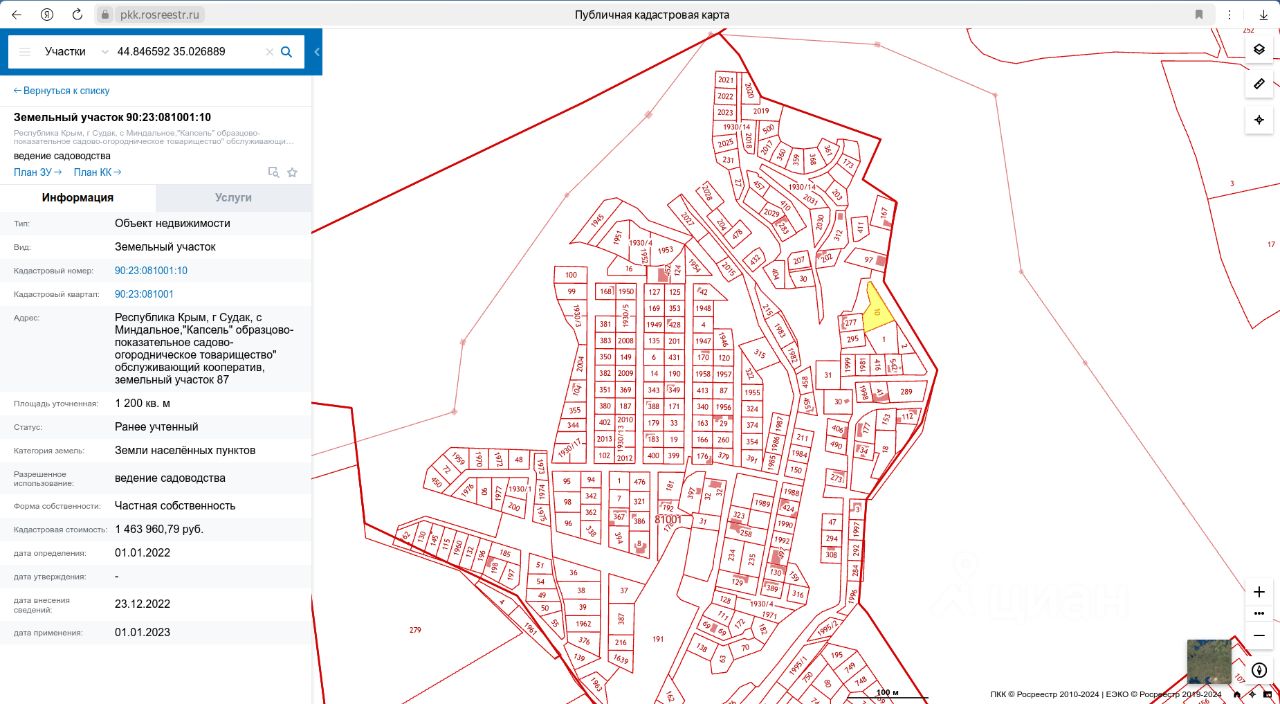The width and height of the screenshot is (1280, 704).
Task: Reload the page
Action: [x=77, y=15]
